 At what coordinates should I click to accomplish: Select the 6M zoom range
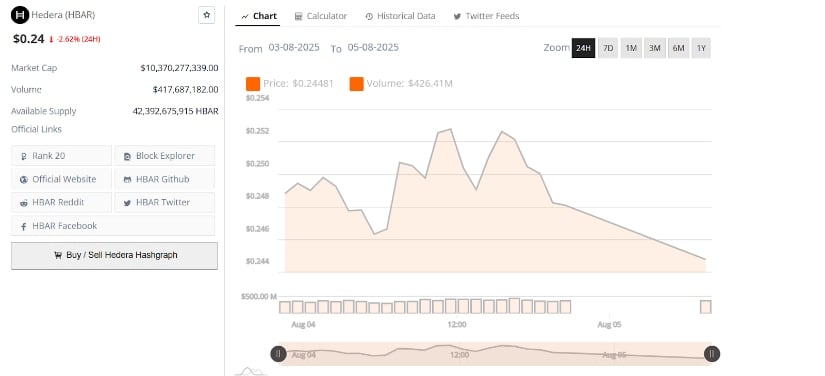pyautogui.click(x=678, y=48)
